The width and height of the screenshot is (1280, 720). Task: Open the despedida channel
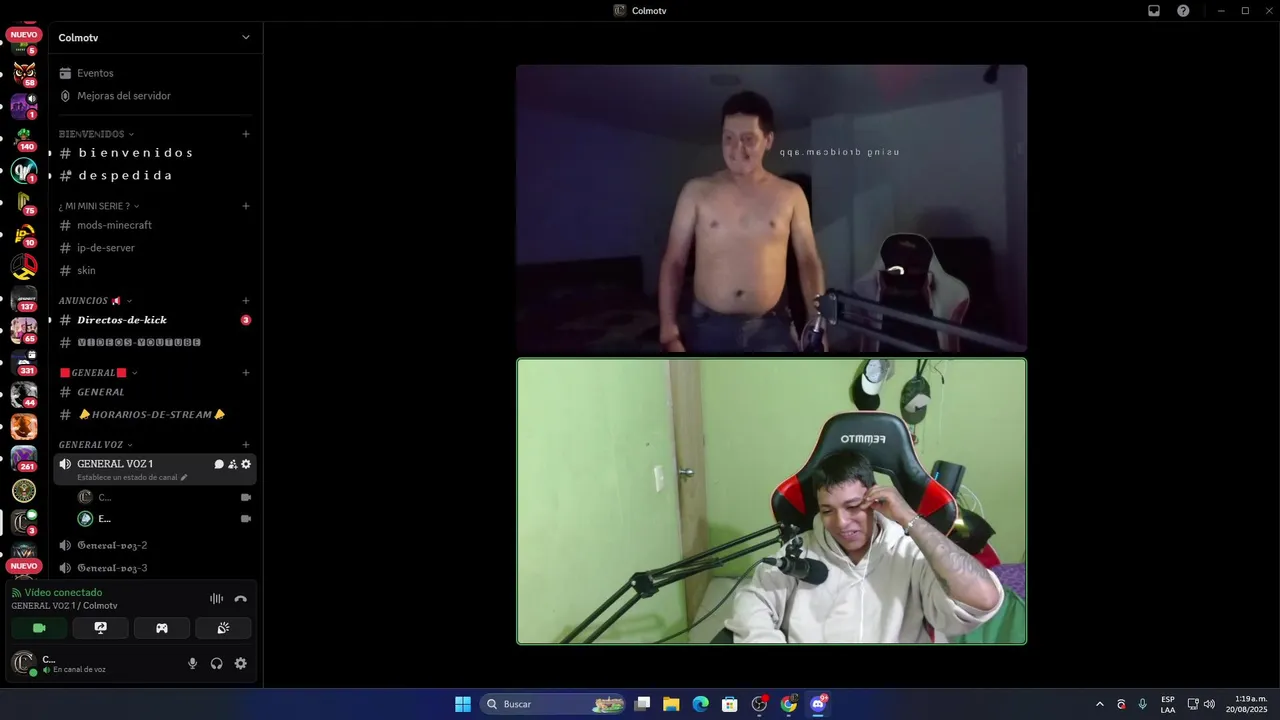[x=155, y=175]
